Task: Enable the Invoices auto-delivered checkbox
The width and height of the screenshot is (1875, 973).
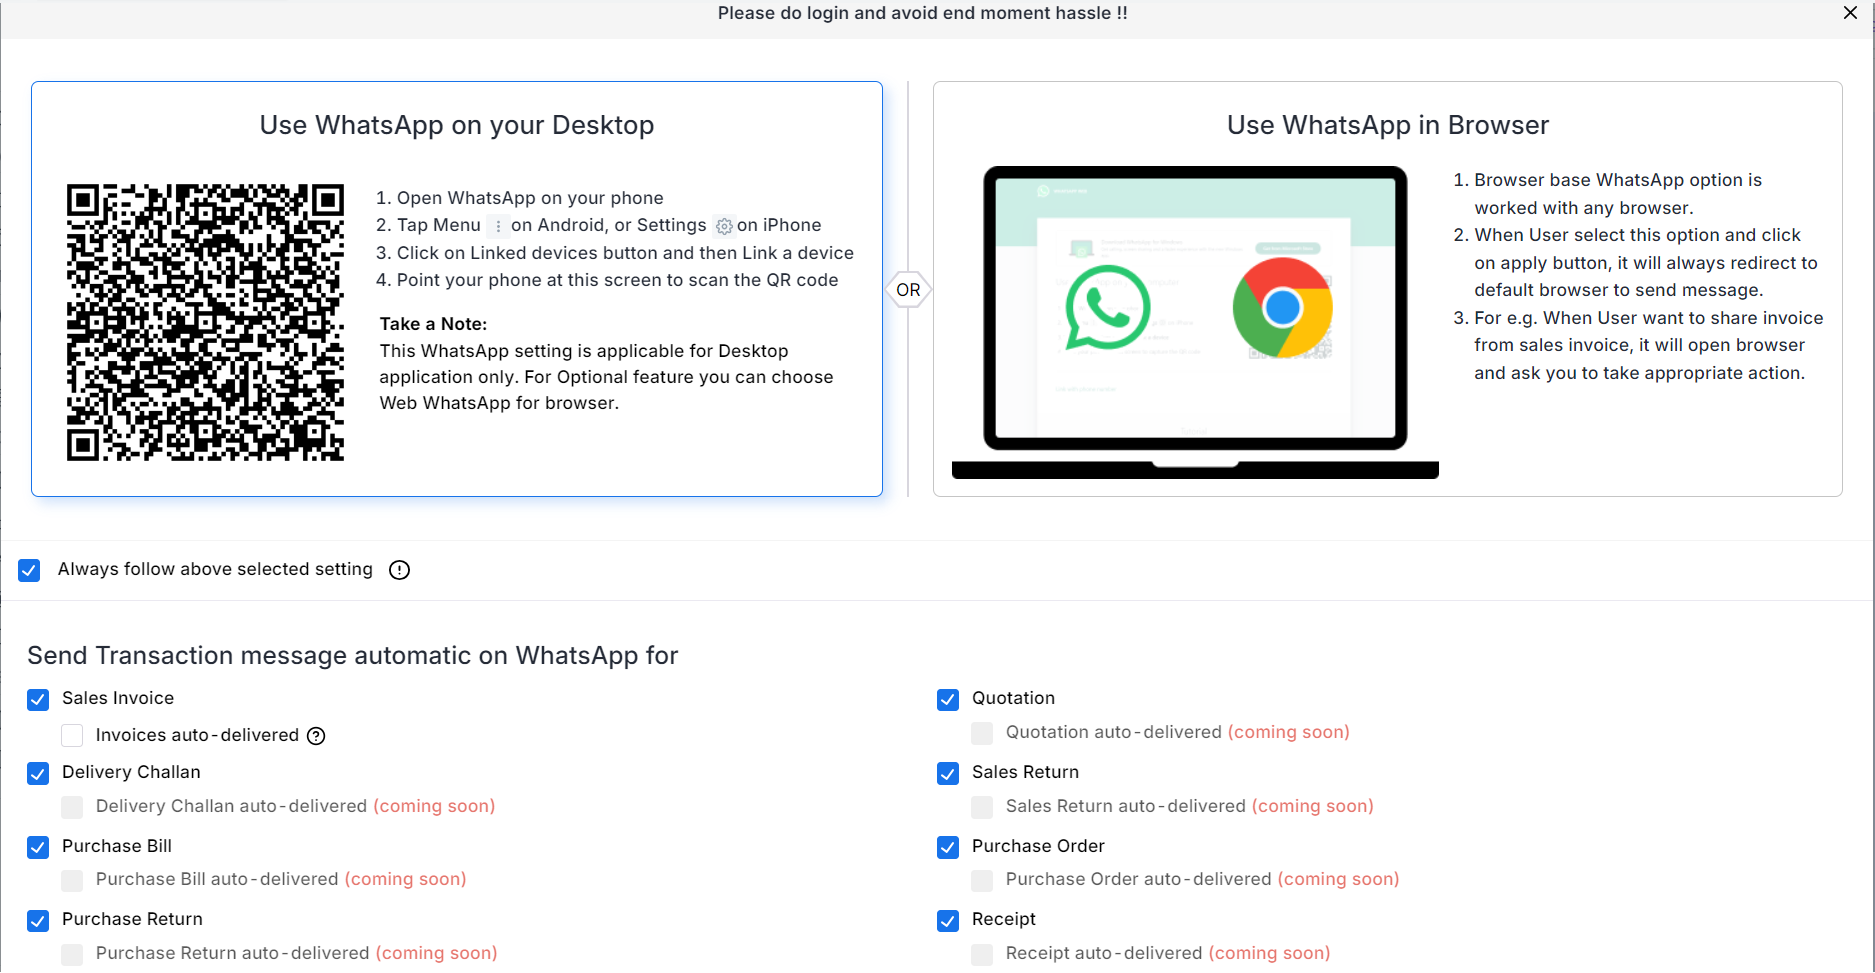Action: tap(72, 736)
